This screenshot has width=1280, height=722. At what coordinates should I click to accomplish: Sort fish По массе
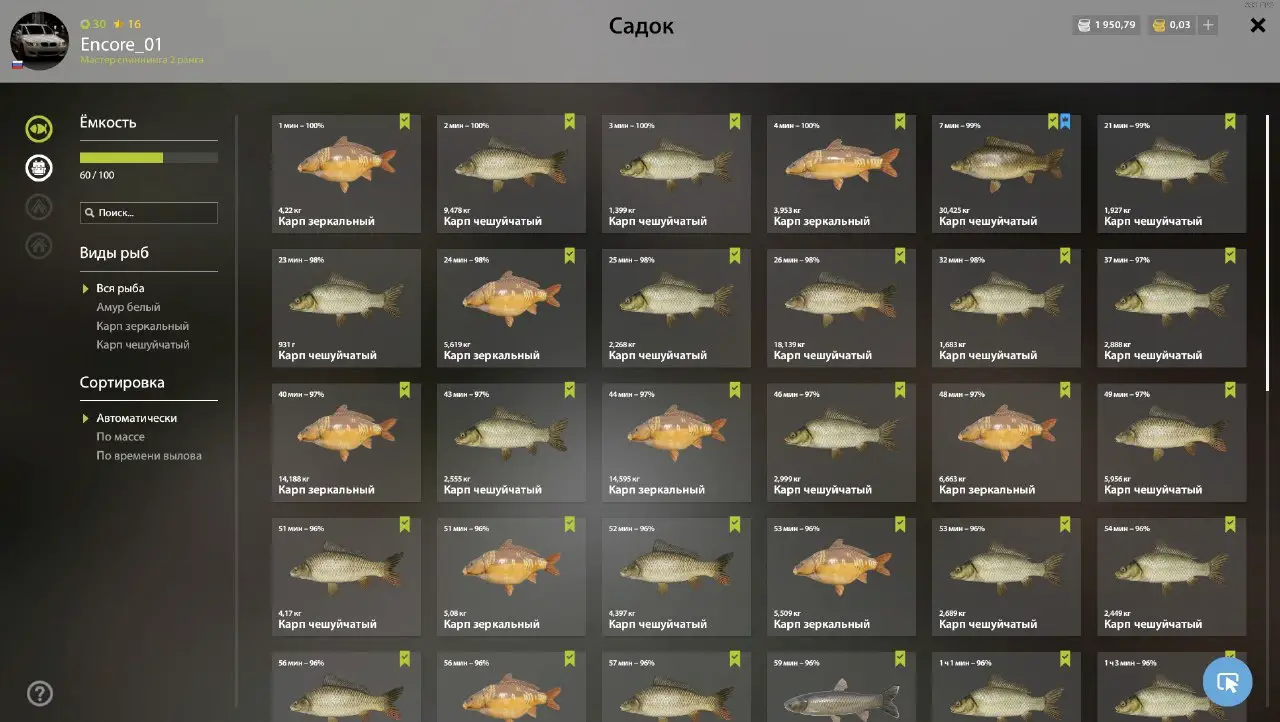tap(120, 437)
